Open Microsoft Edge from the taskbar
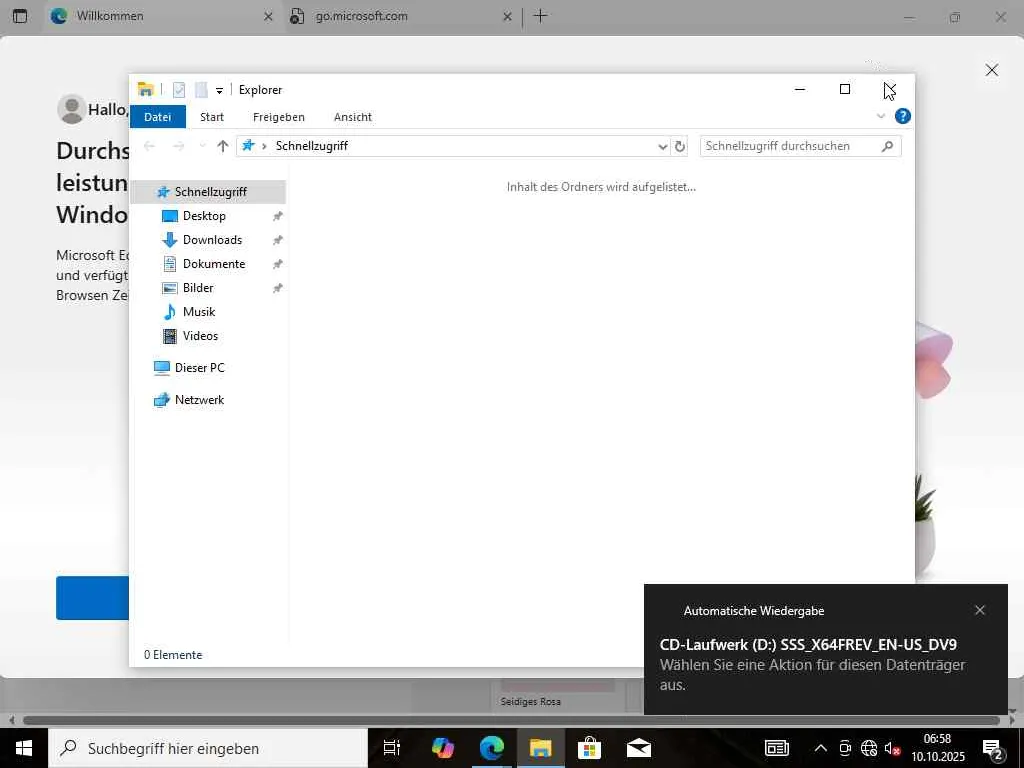This screenshot has height=768, width=1024. point(492,748)
